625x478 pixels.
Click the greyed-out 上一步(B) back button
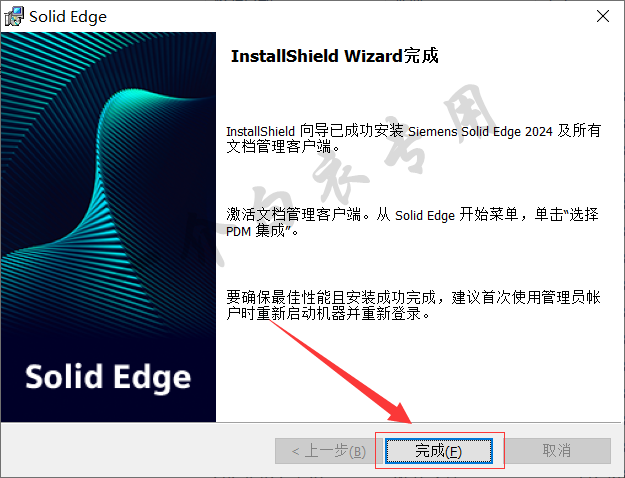click(329, 451)
